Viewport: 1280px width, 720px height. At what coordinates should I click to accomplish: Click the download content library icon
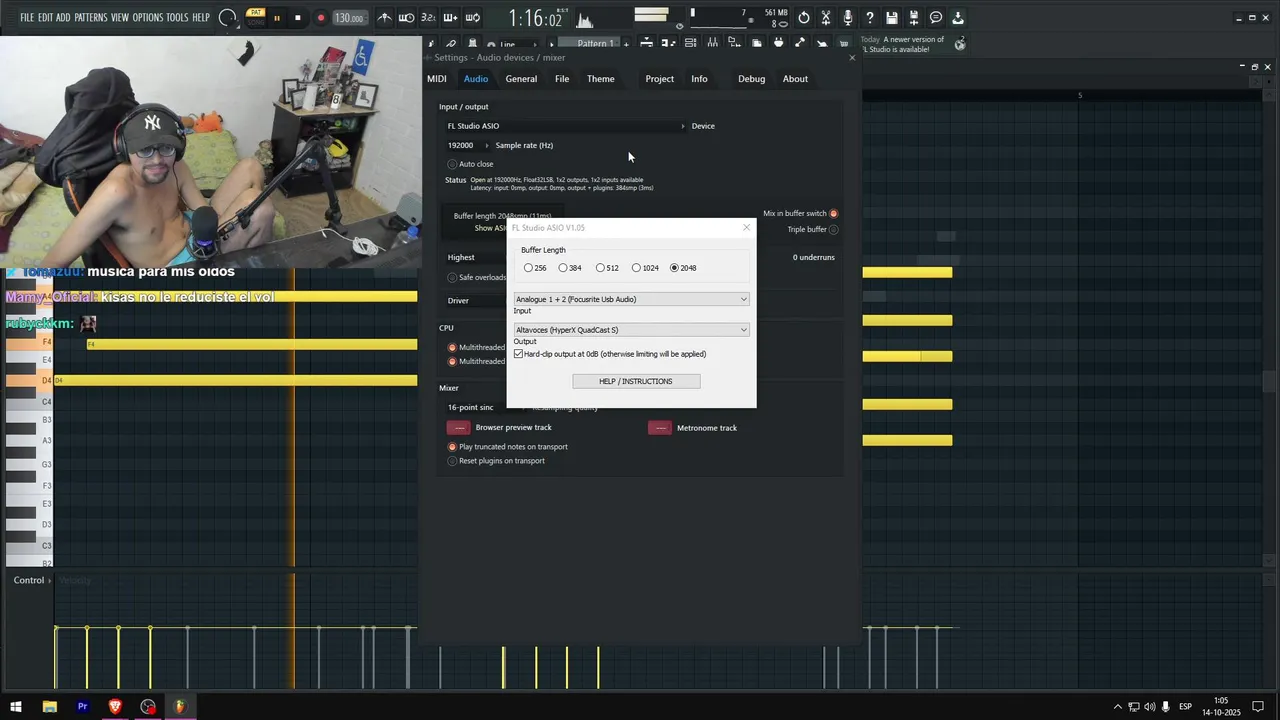[x=957, y=18]
